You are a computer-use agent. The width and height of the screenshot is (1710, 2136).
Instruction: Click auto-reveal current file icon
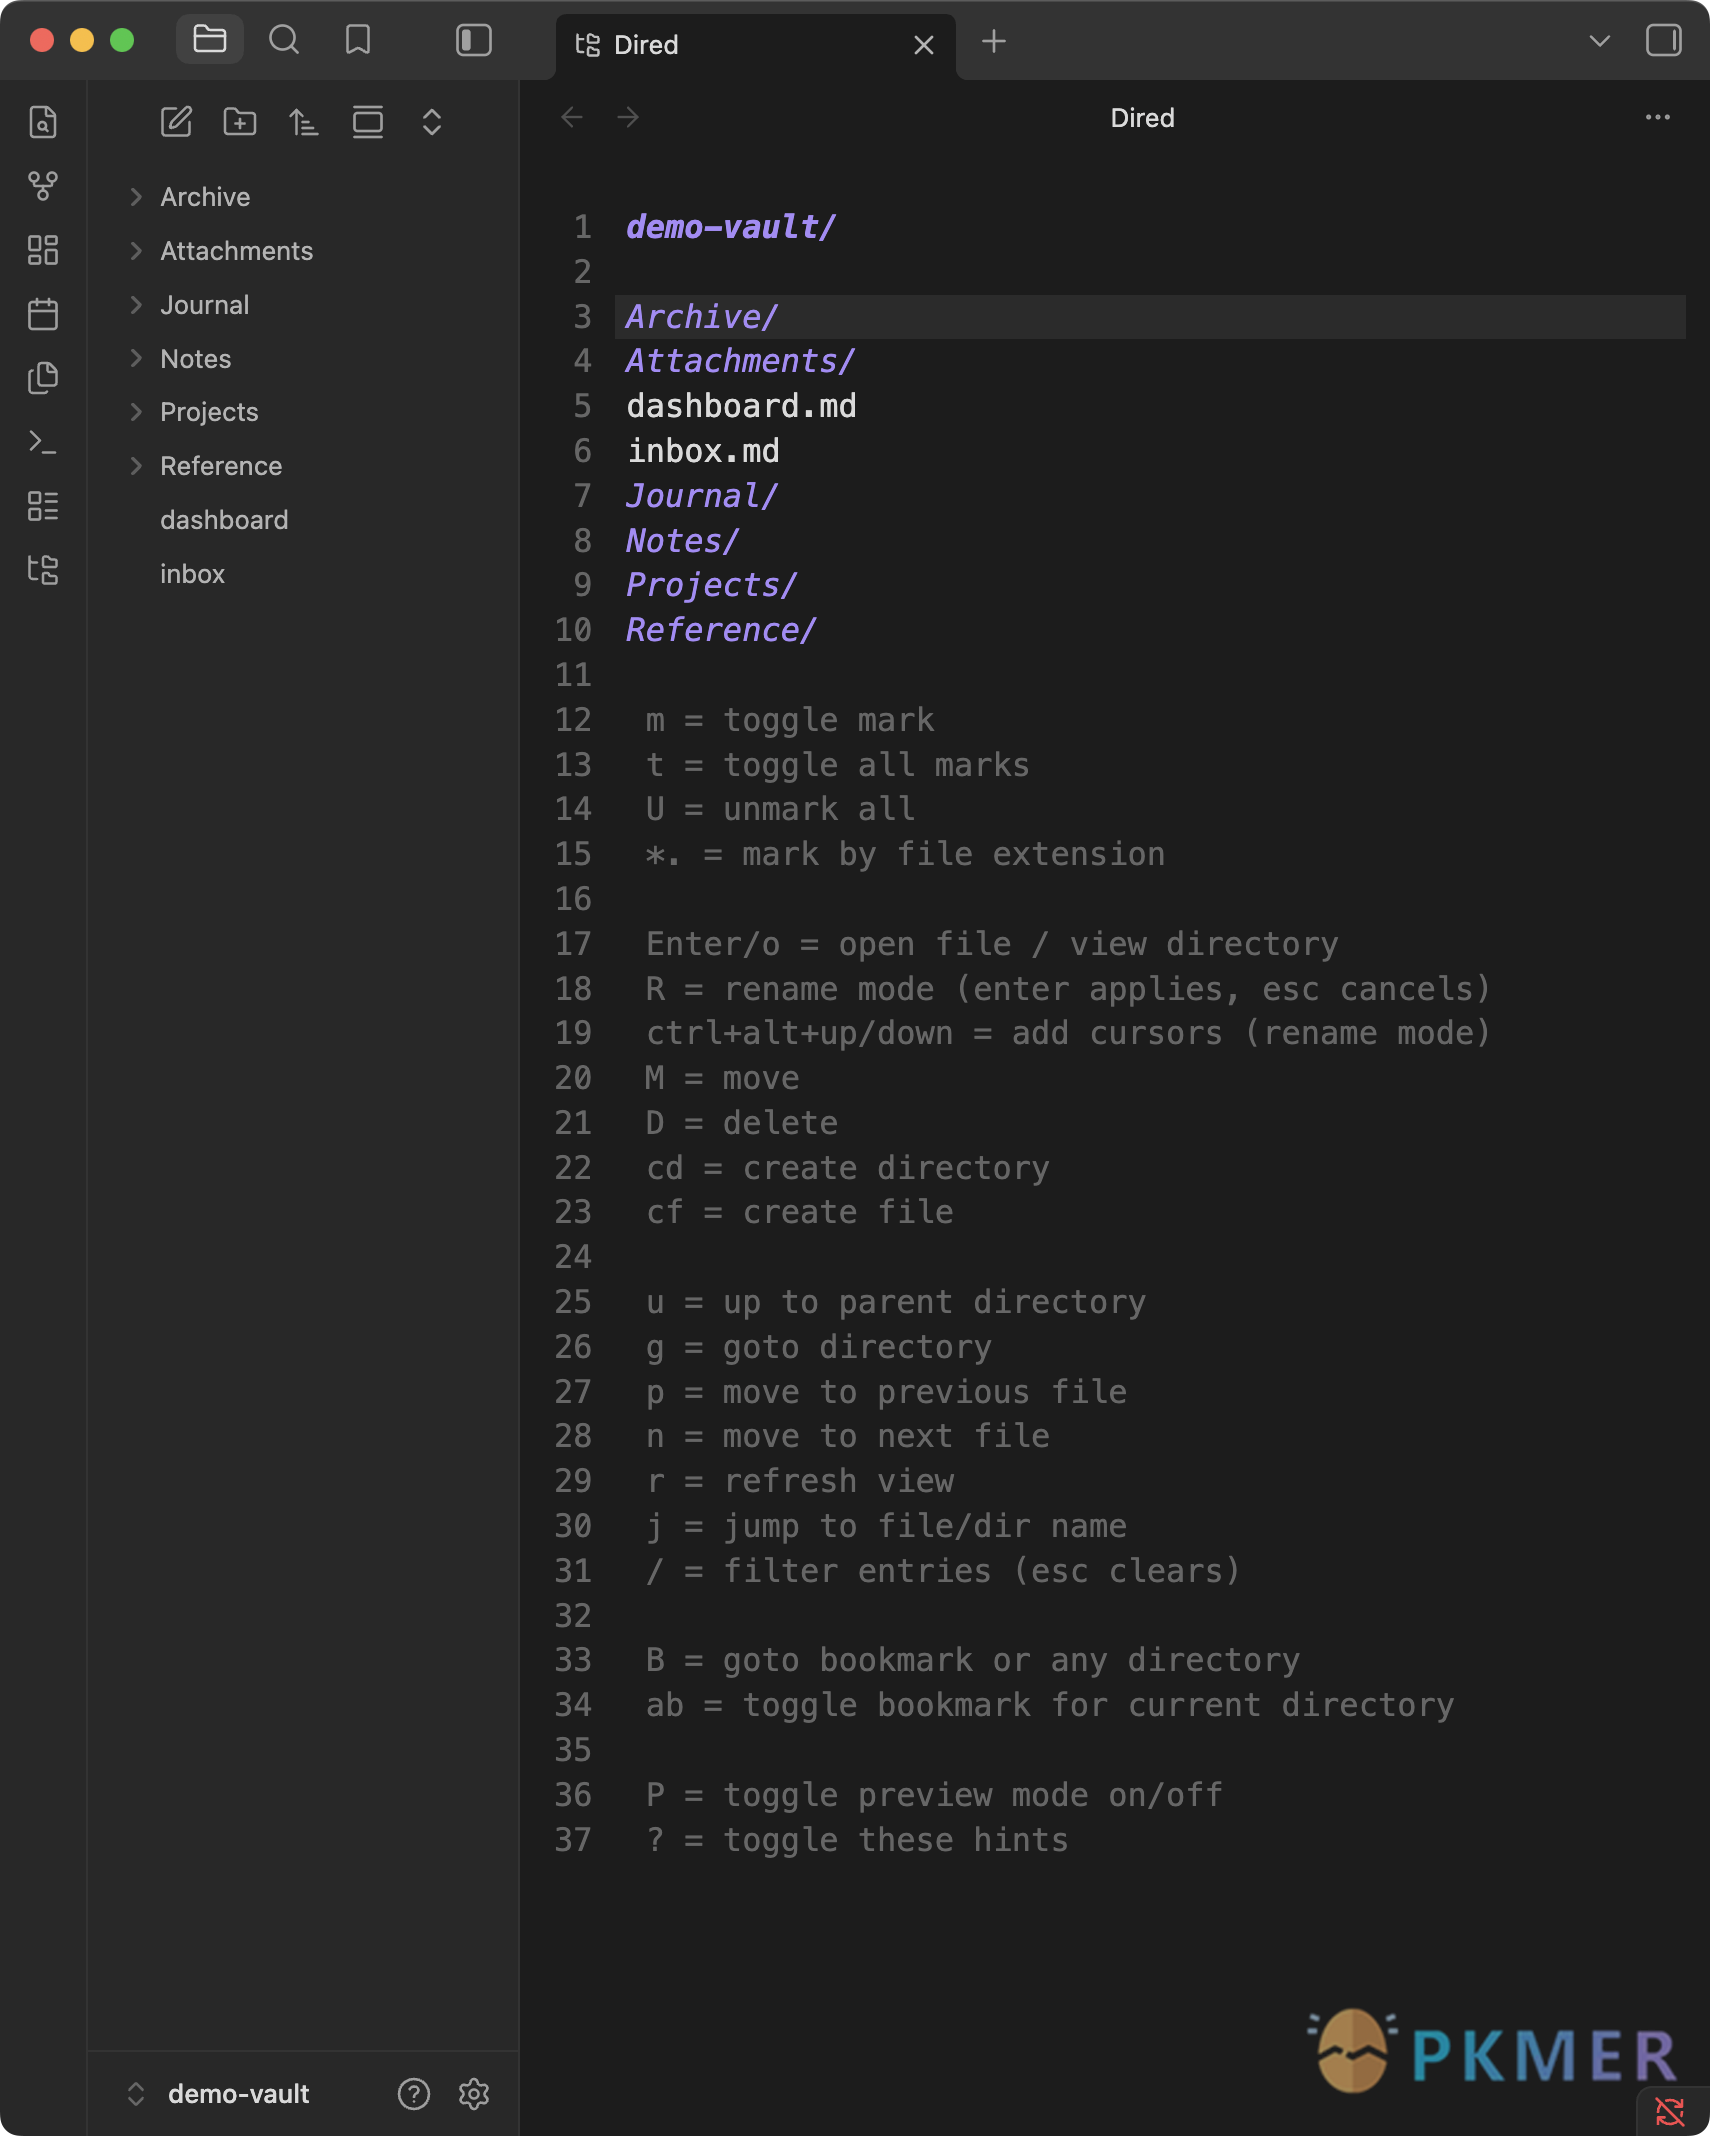(x=368, y=122)
